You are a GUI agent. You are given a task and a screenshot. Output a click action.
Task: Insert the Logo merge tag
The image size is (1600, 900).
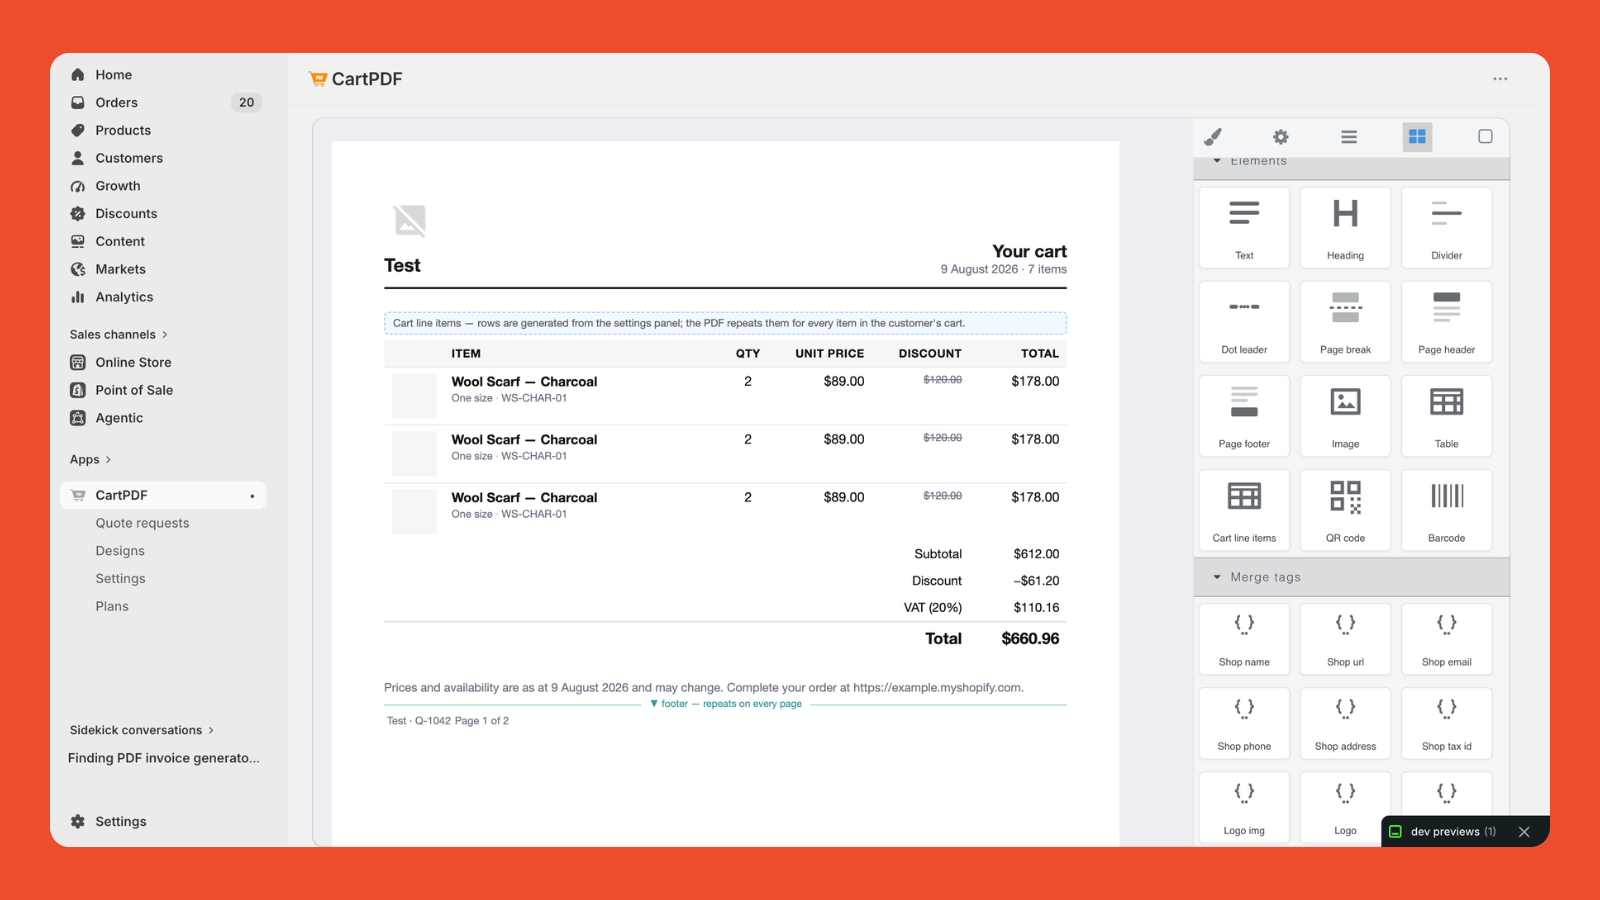[1345, 807]
